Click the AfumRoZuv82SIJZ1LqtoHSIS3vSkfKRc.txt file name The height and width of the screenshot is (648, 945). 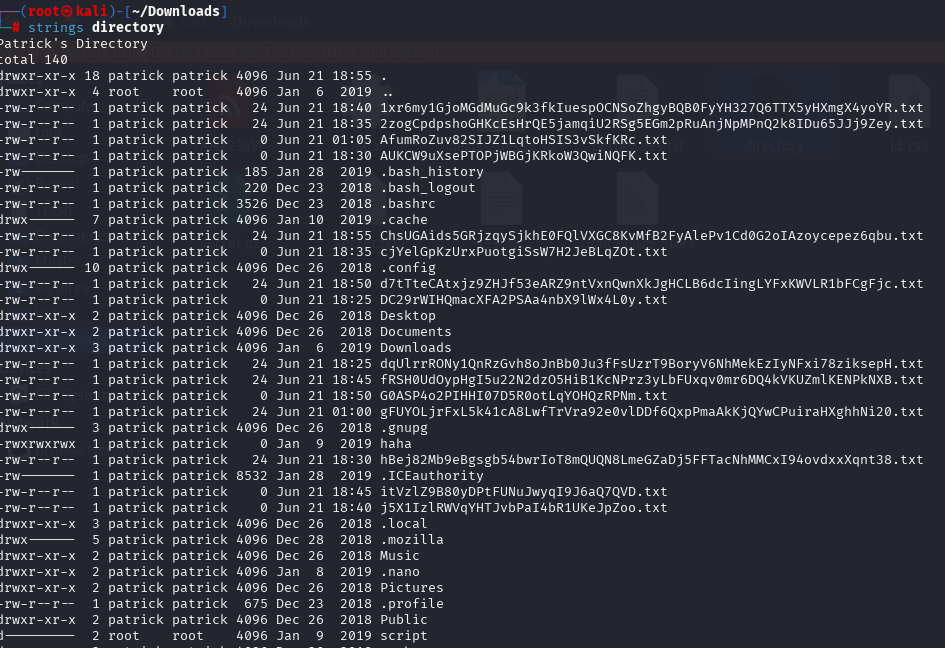[x=524, y=140]
